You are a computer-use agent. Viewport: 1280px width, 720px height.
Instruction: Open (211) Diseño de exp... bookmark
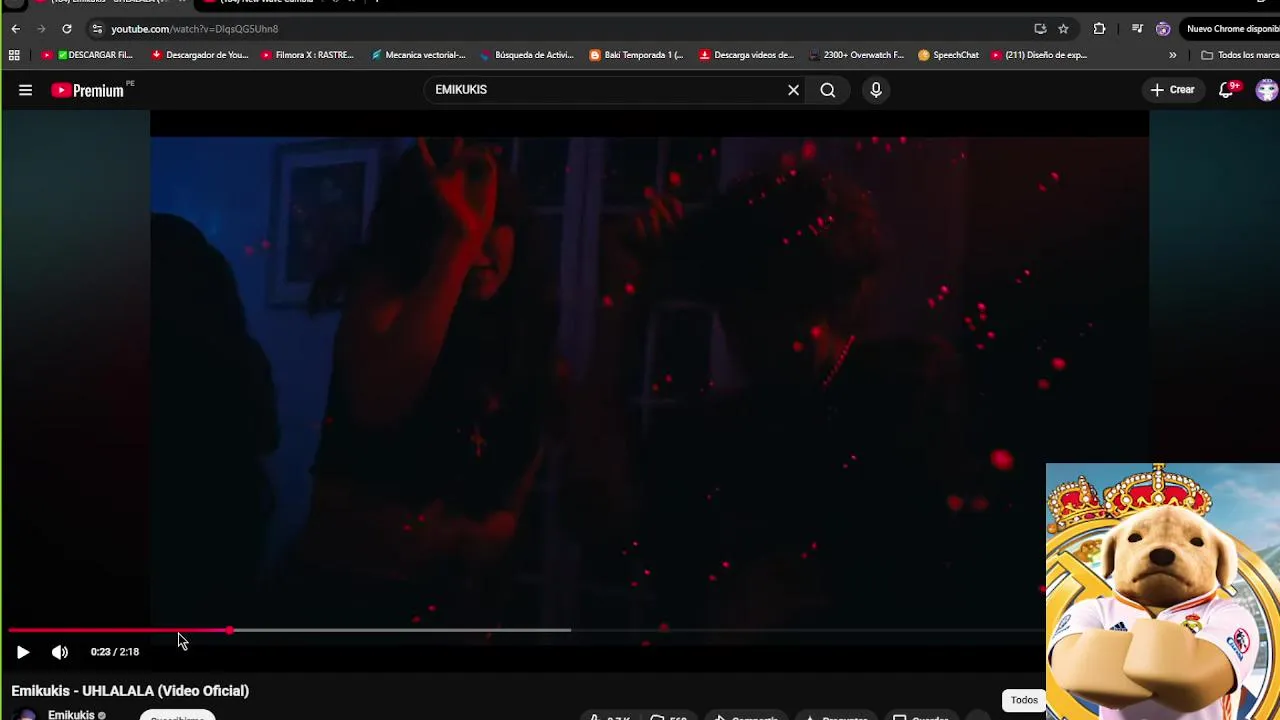point(1039,55)
